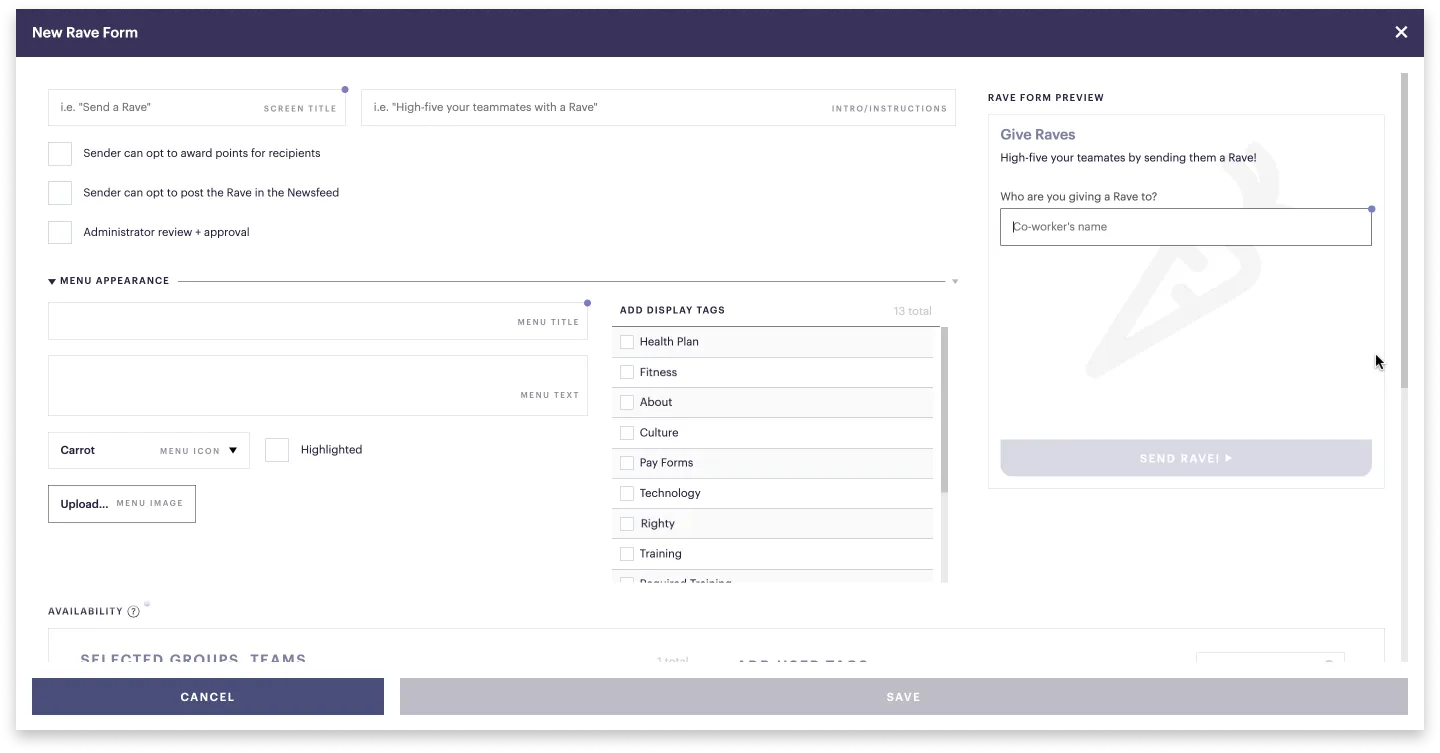Viewport: 1440px width, 753px height.
Task: Click the Cancel button
Action: click(x=208, y=697)
